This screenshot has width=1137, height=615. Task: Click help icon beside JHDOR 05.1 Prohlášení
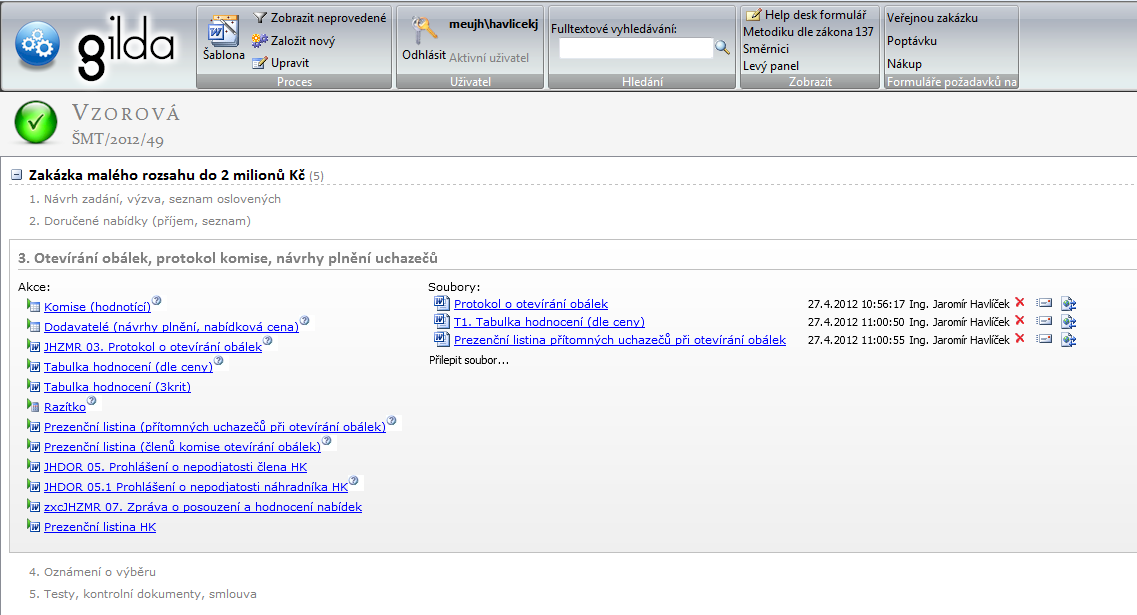(354, 481)
